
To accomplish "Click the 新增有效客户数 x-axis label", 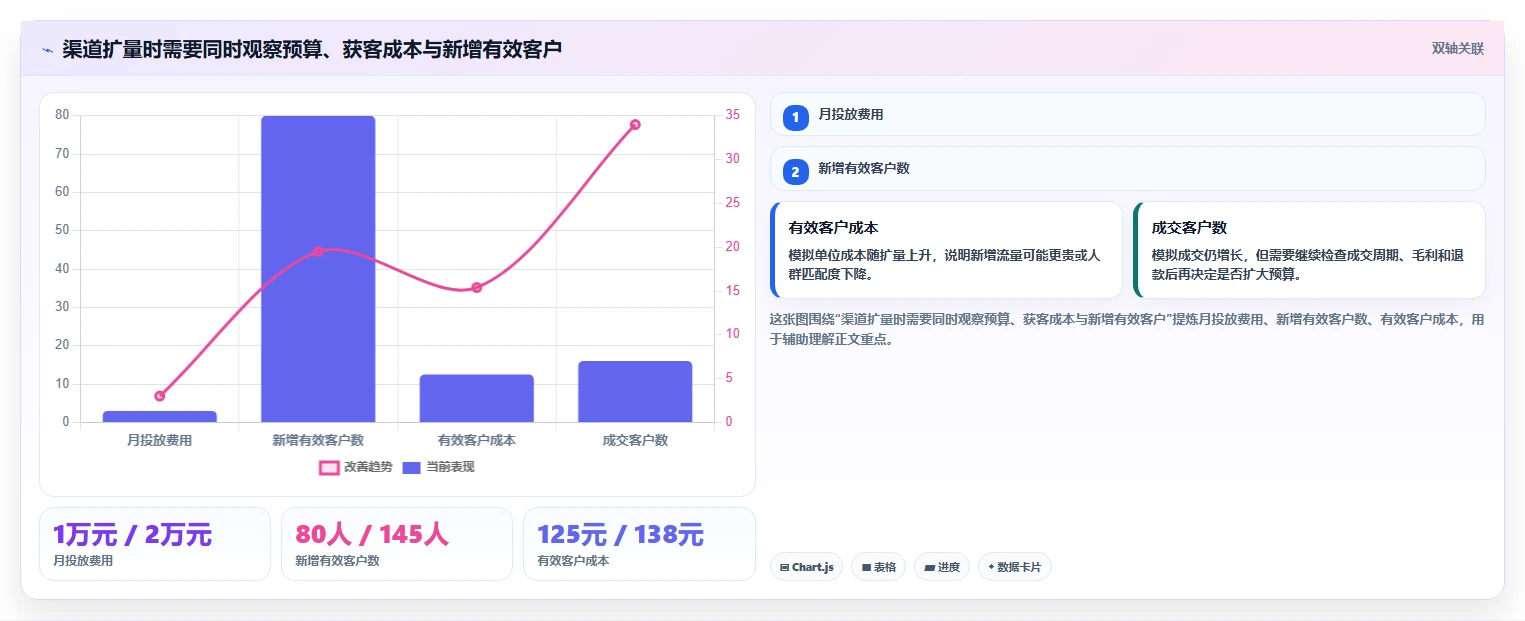I will point(318,440).
